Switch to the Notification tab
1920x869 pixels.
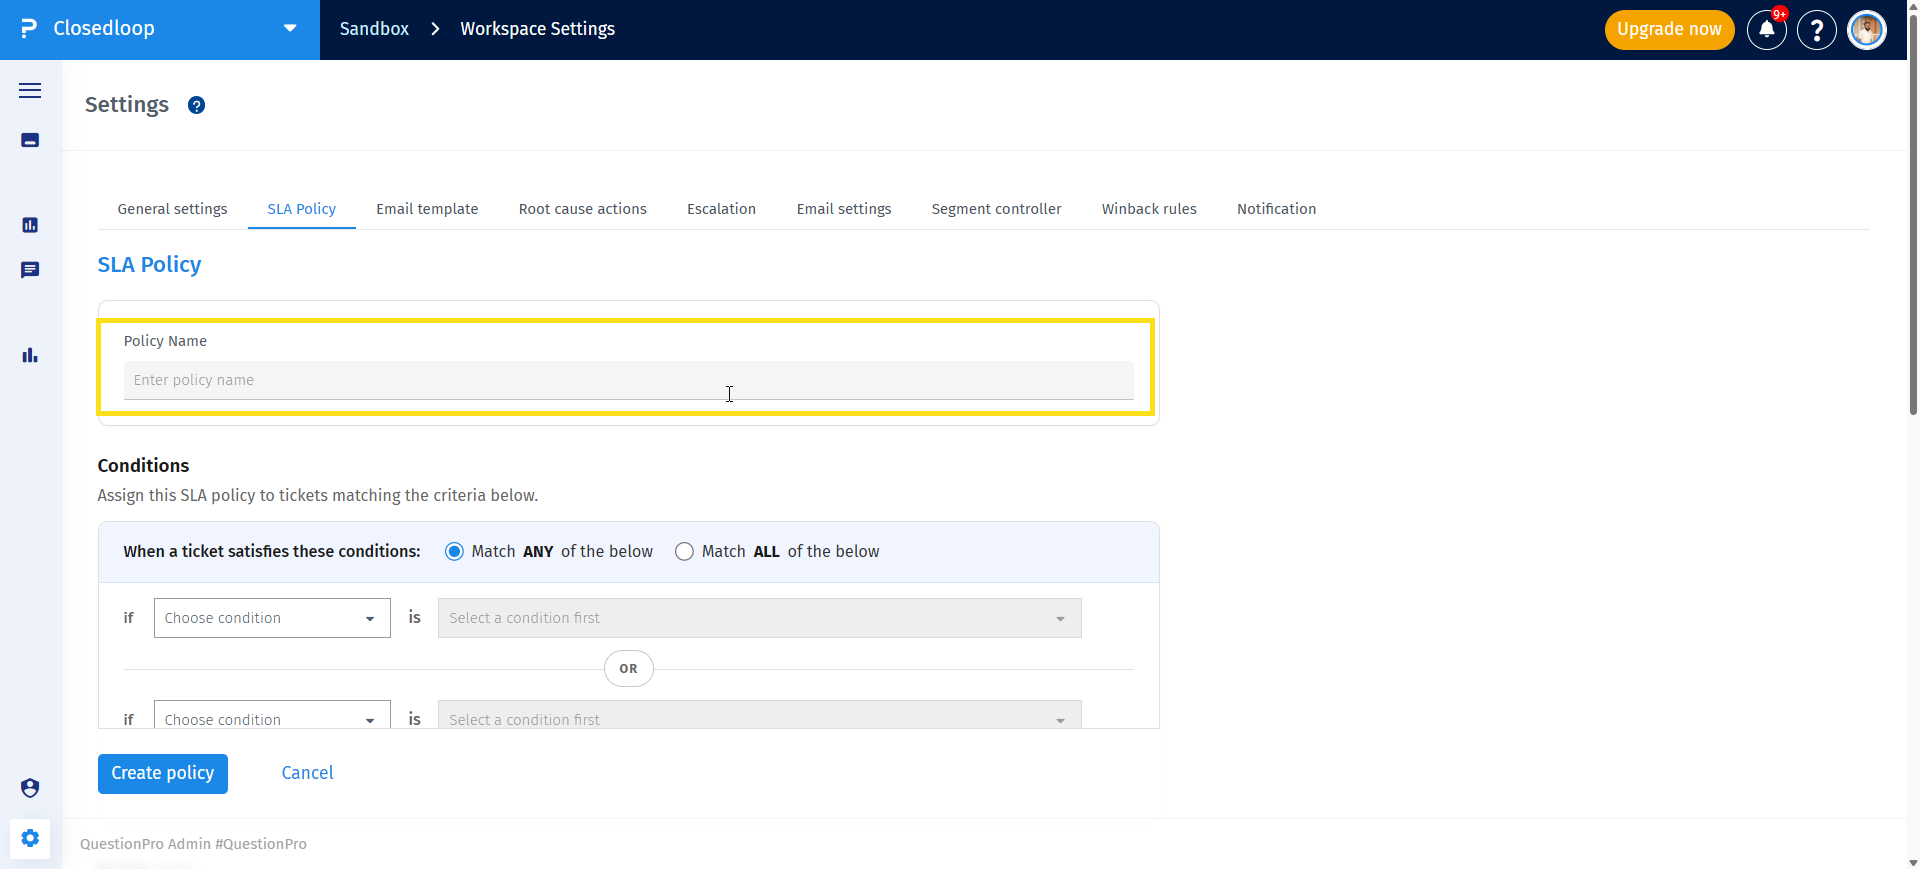[x=1276, y=209]
